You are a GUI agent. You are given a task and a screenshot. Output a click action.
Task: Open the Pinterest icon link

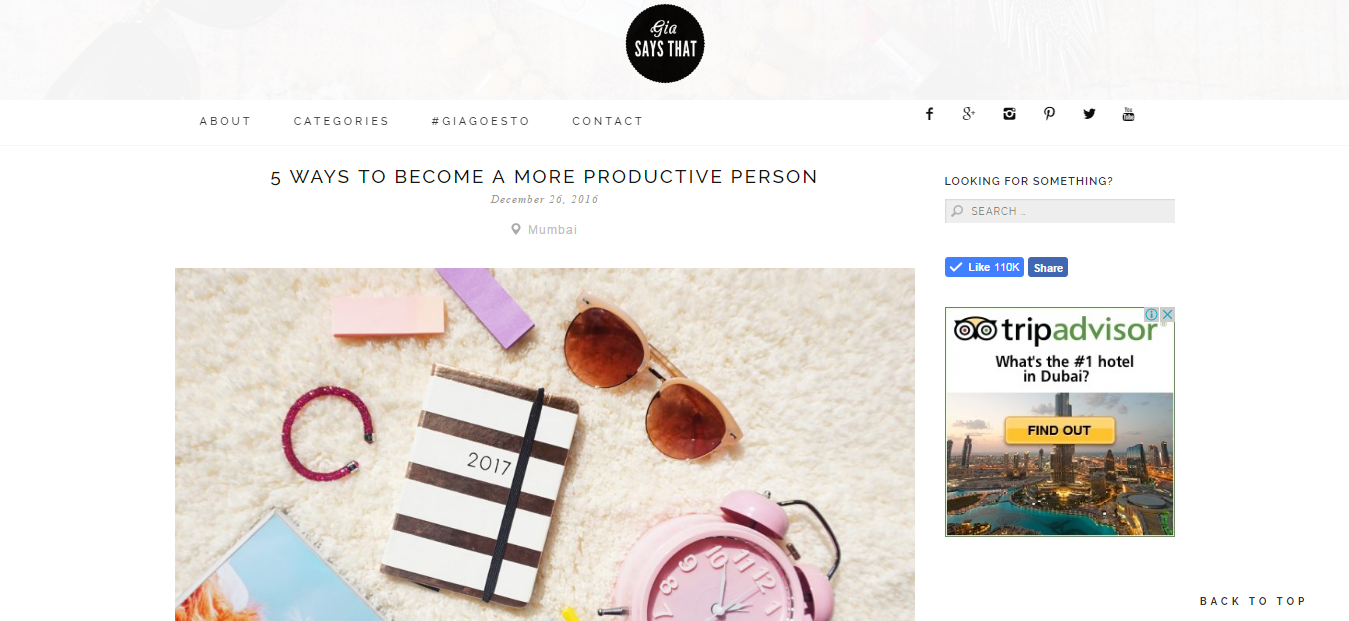(x=1049, y=114)
